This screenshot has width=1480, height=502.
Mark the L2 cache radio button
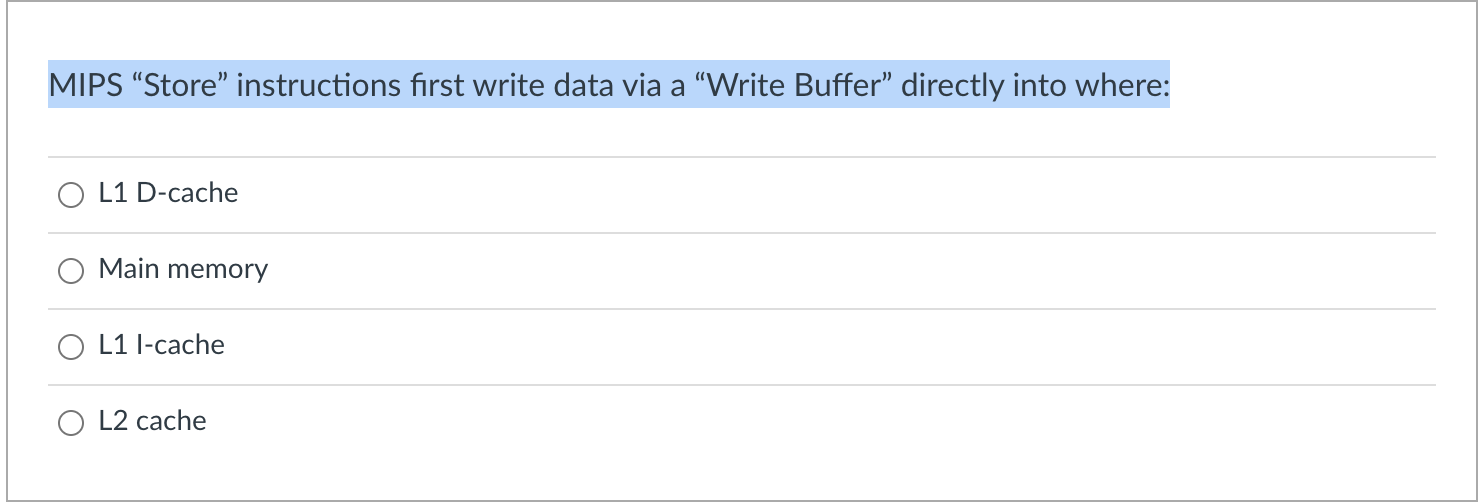pos(70,423)
